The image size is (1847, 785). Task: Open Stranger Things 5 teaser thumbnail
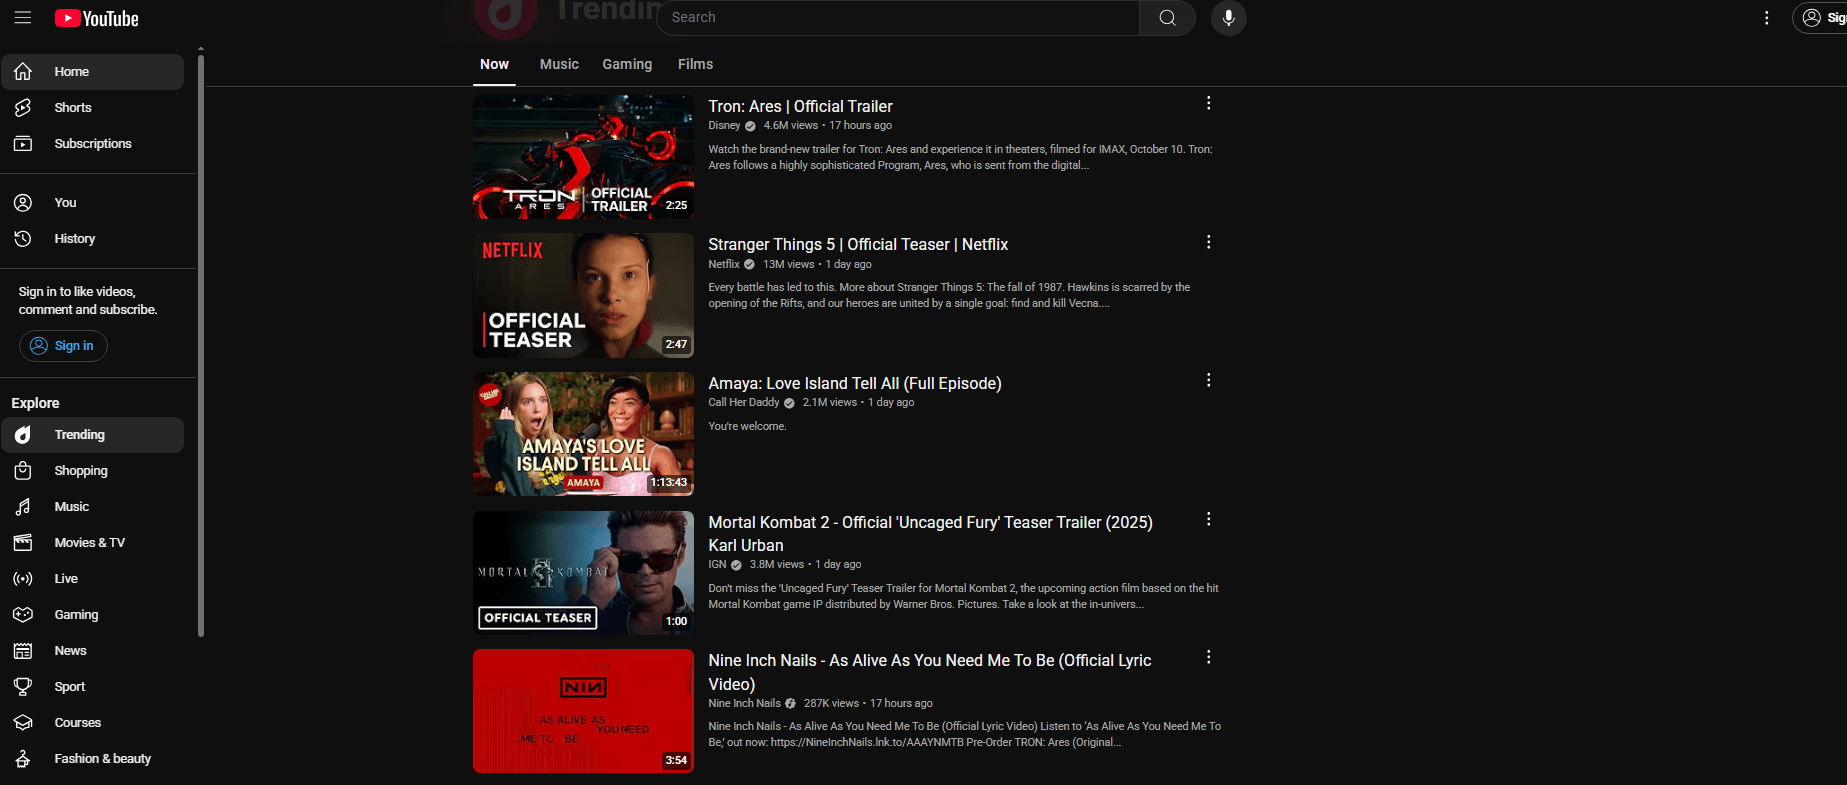pyautogui.click(x=583, y=296)
